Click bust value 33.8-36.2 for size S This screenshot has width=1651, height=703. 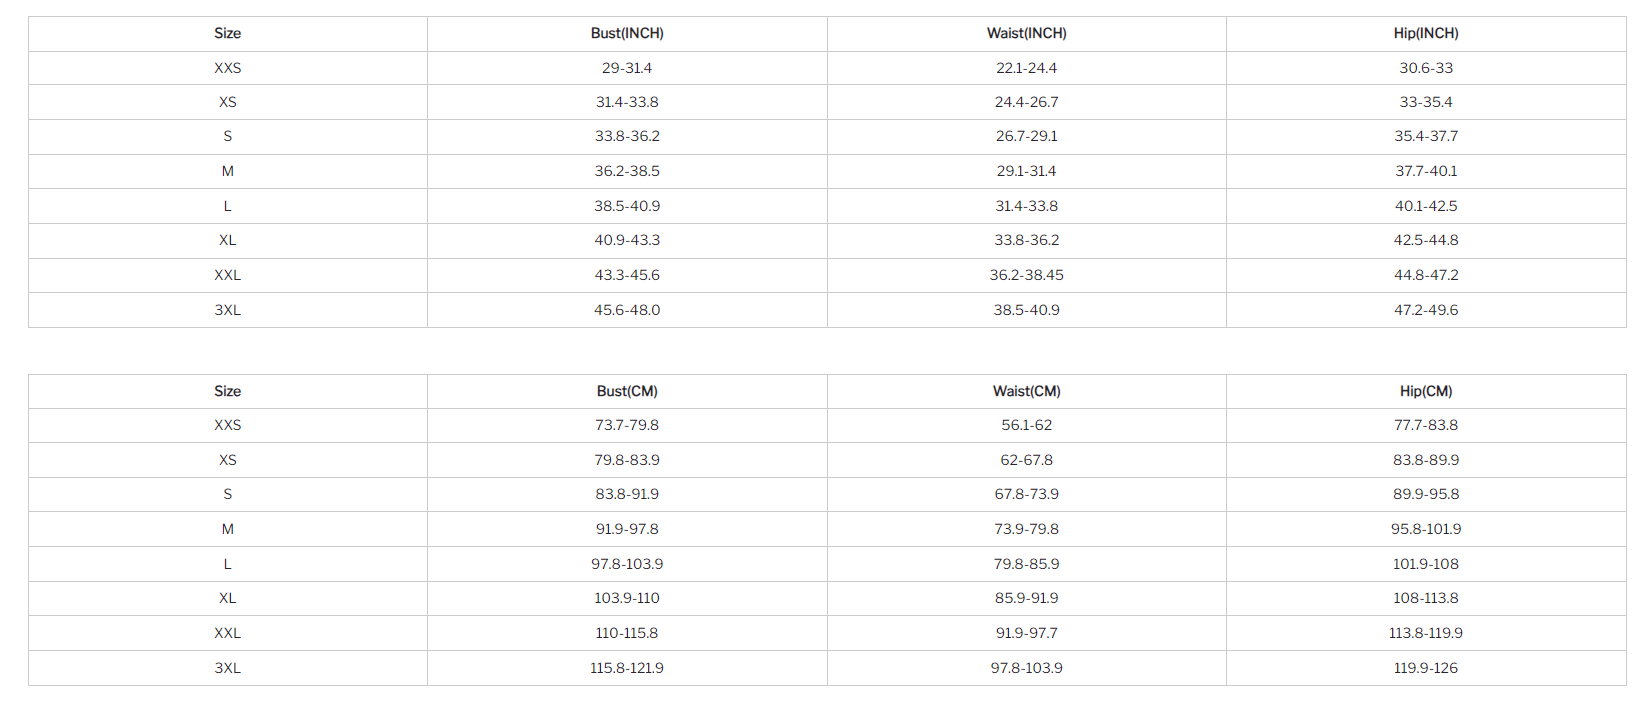(627, 136)
